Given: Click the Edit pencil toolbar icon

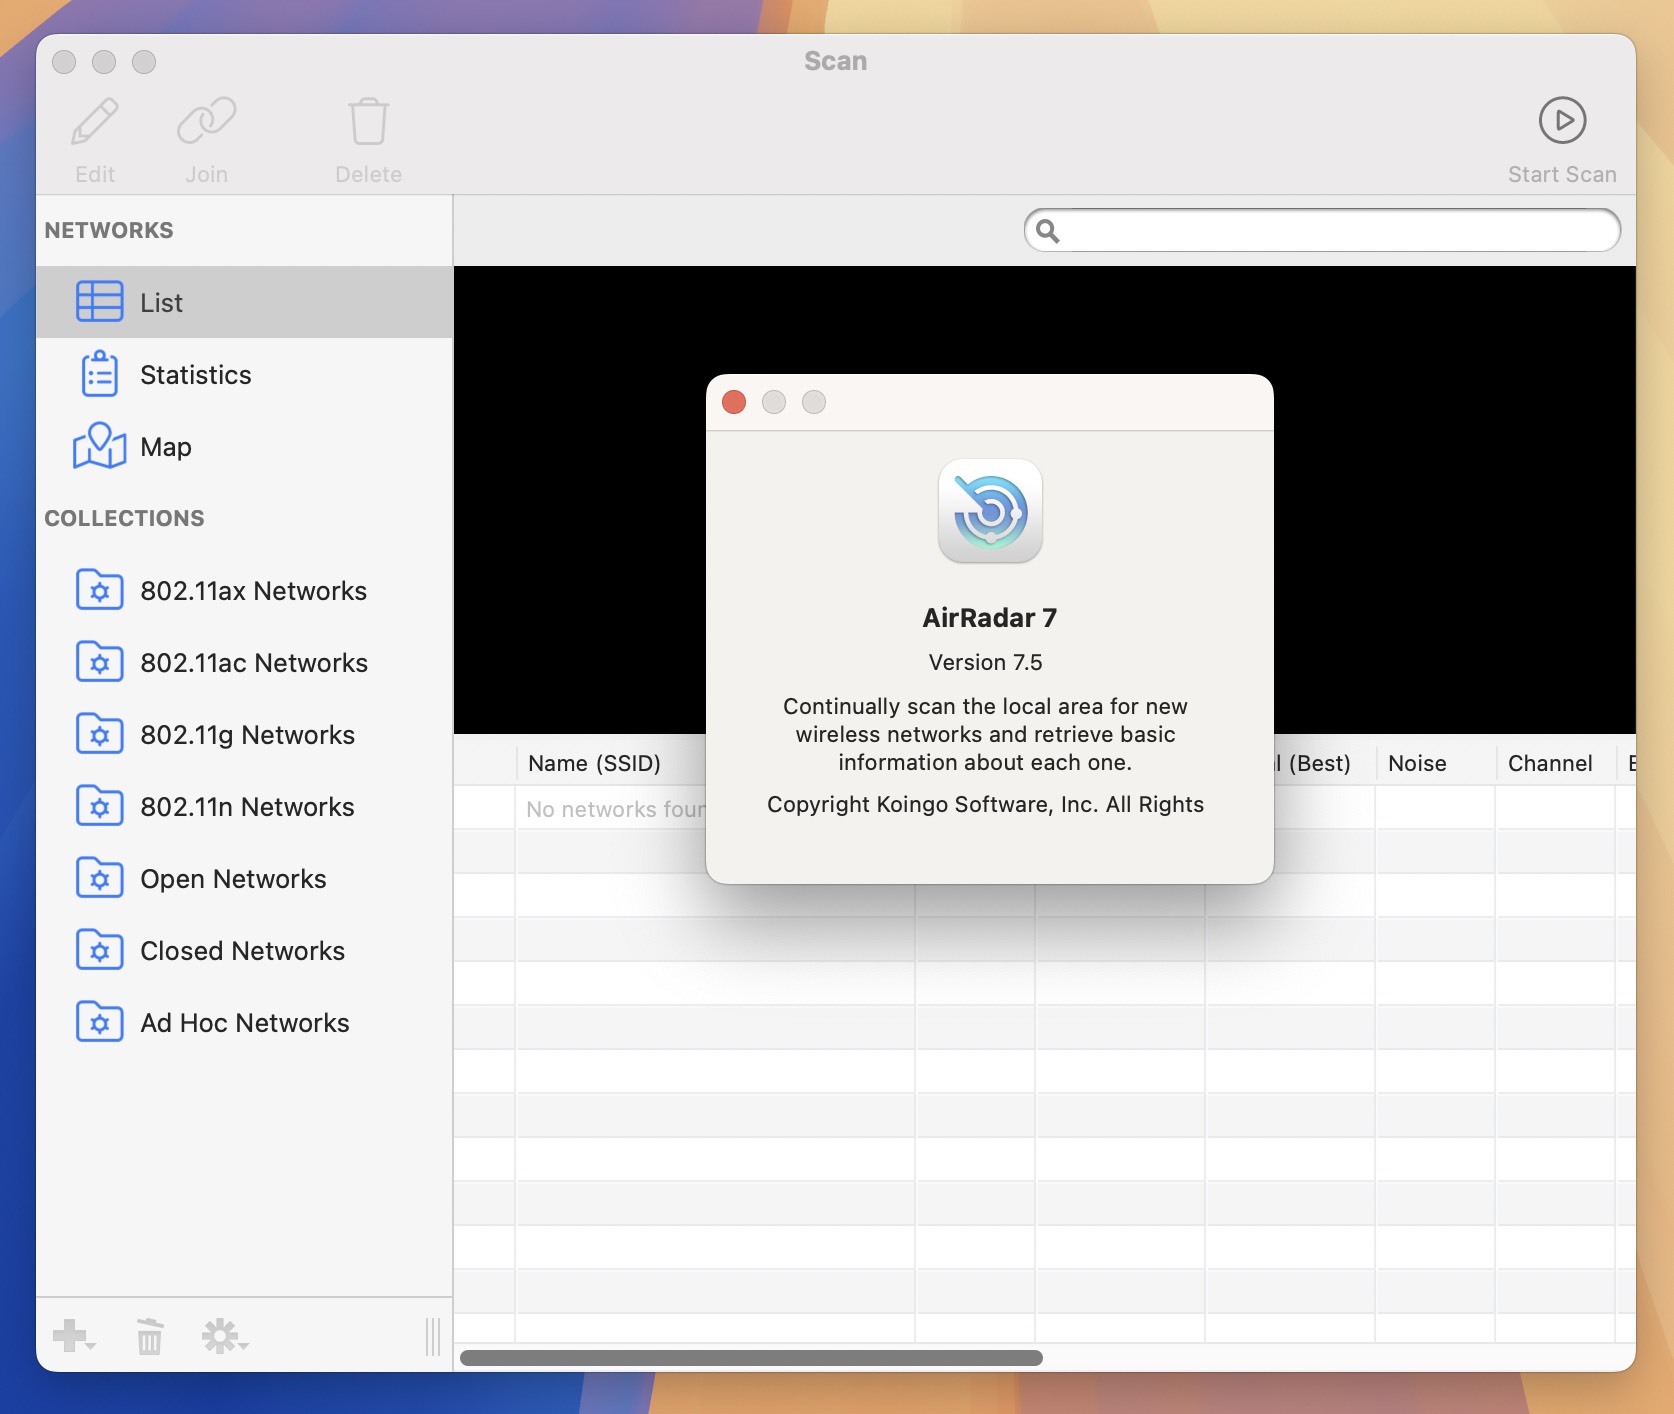Looking at the screenshot, I should (x=95, y=121).
